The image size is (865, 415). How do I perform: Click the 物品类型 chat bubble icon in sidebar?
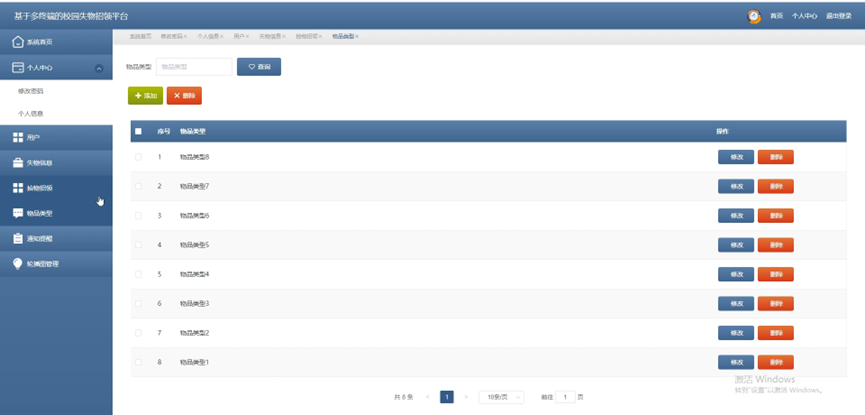(18, 214)
